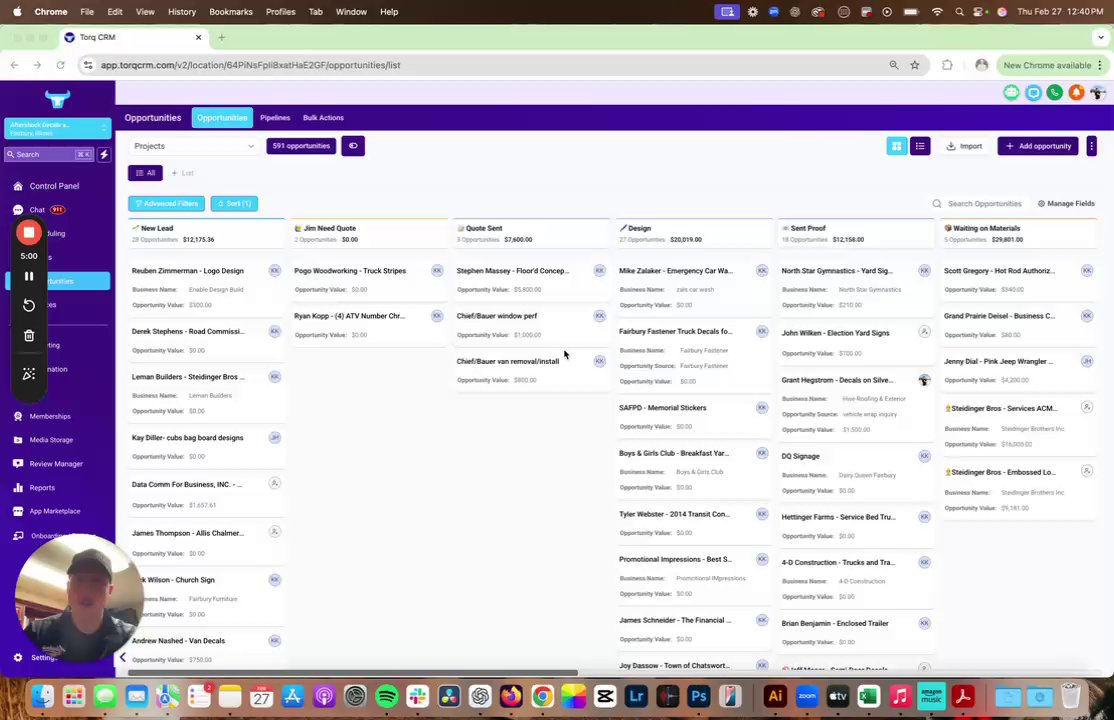Open the Reuben Zimmerman - Logo Design card
This screenshot has height=720, width=1114.
pos(206,287)
